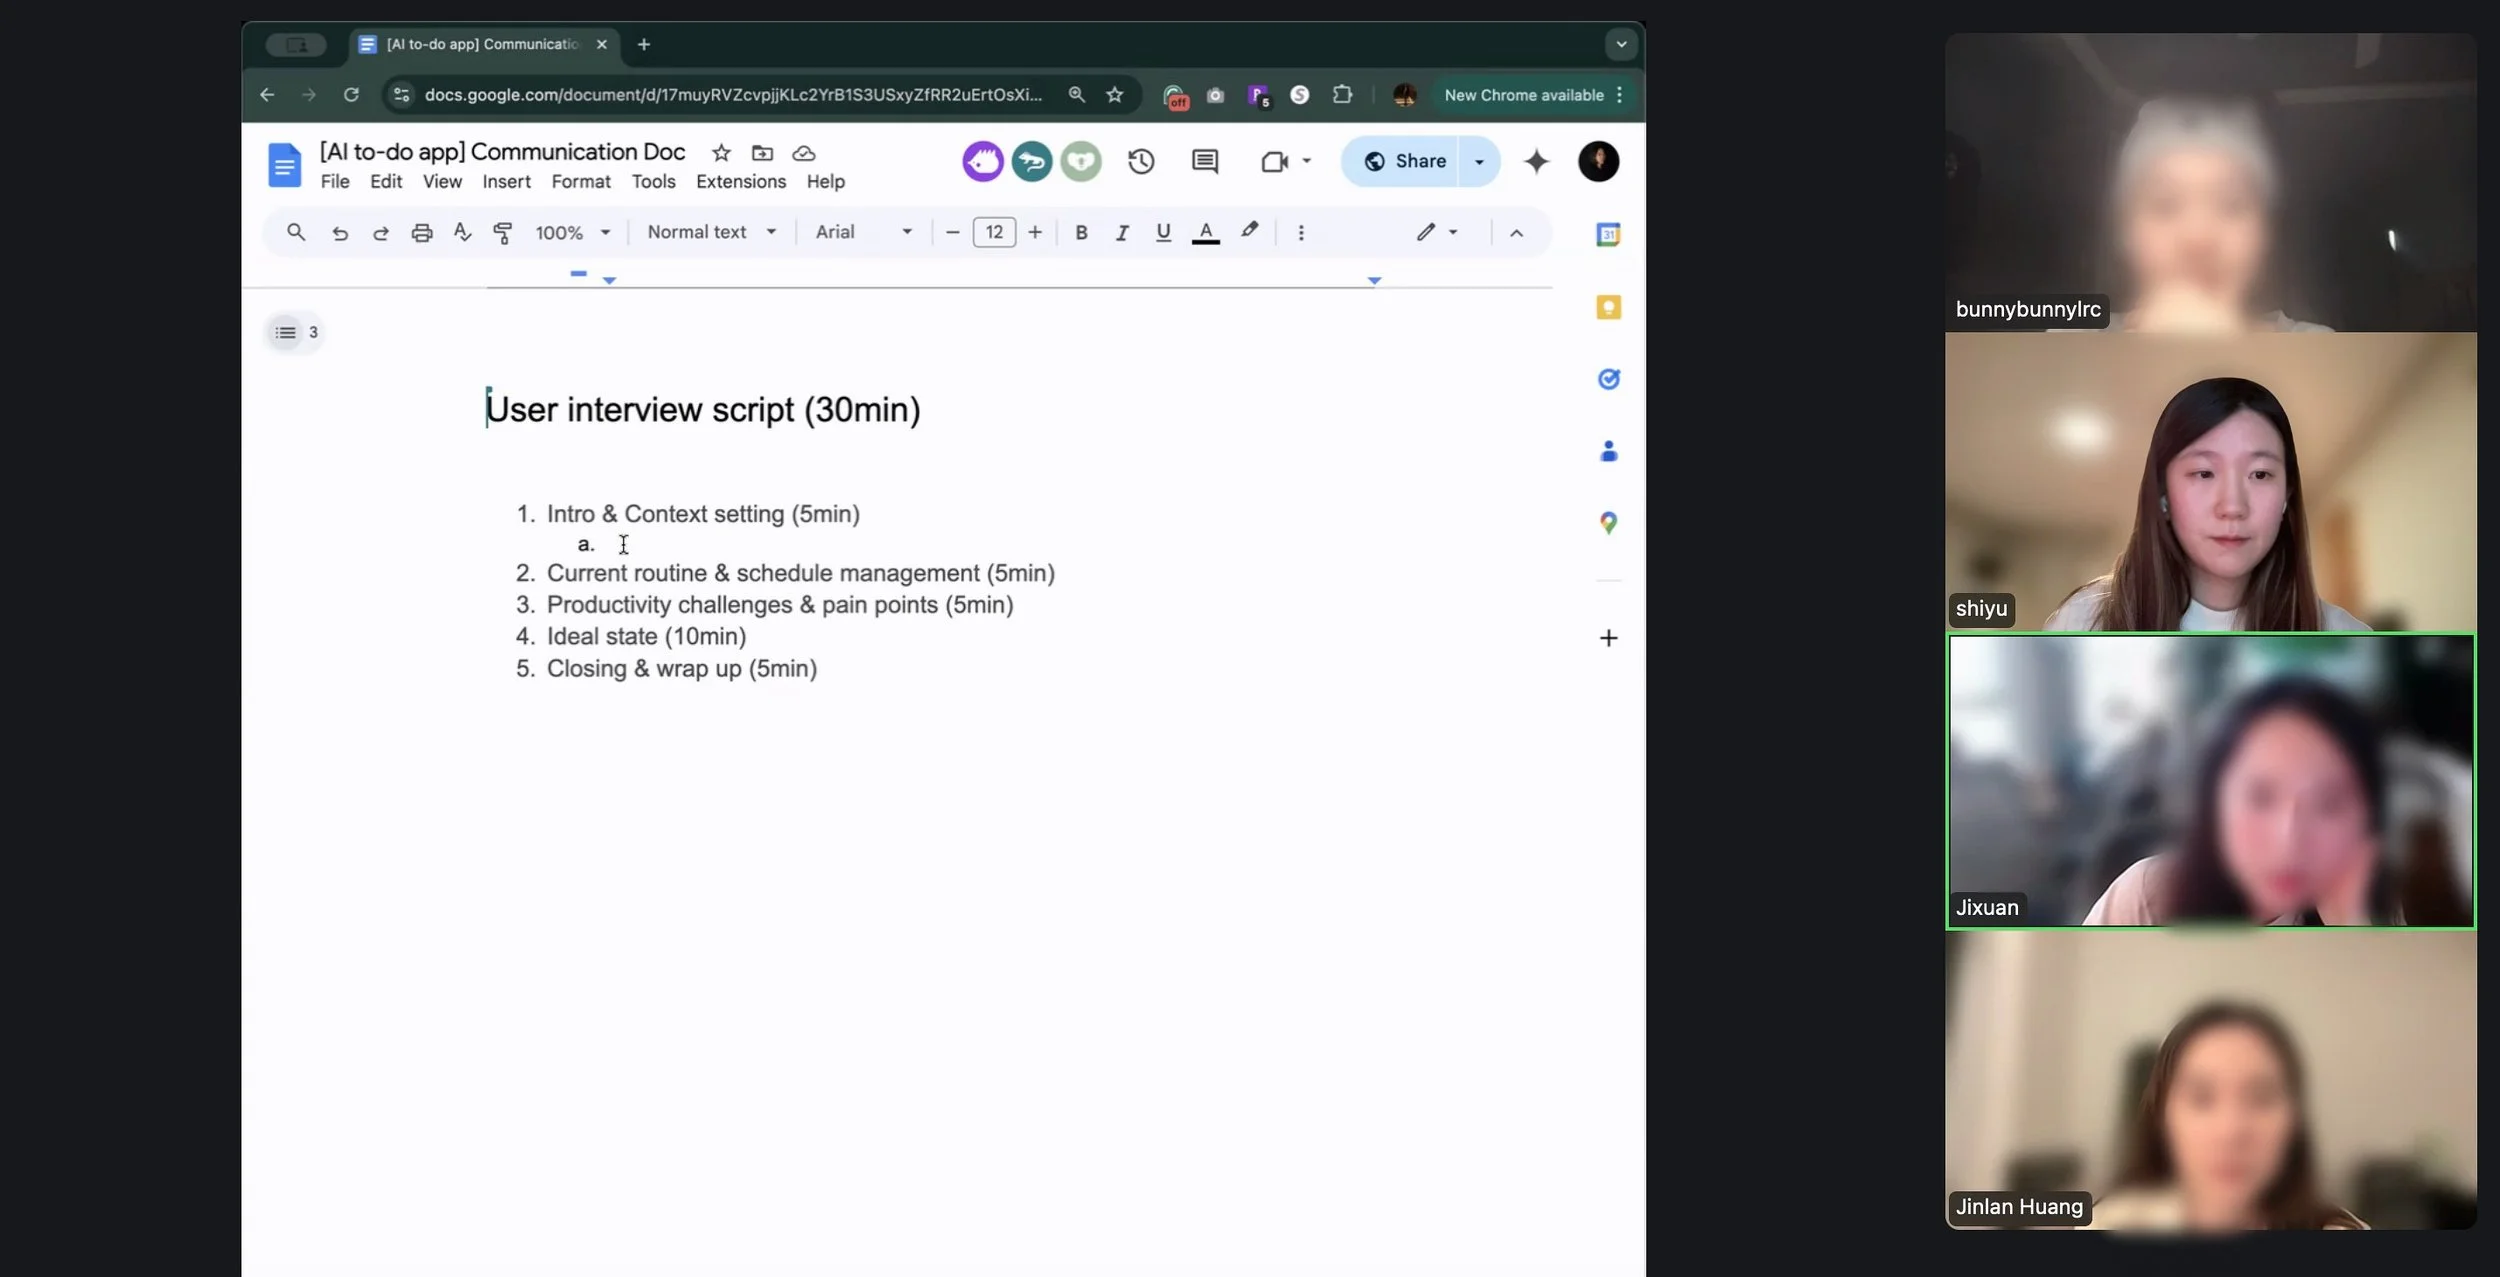The width and height of the screenshot is (2500, 1277).
Task: Toggle italic formatting
Action: (x=1122, y=233)
